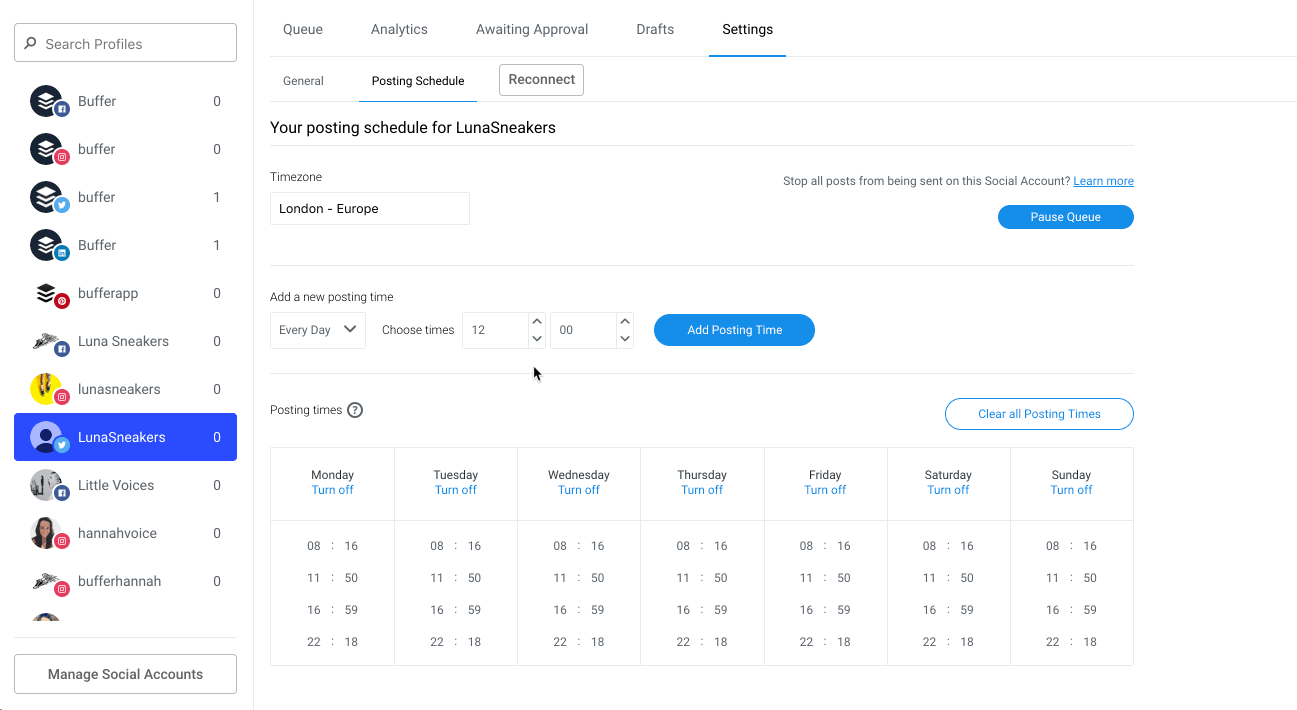
Task: Turn off Monday posting schedule
Action: (332, 490)
